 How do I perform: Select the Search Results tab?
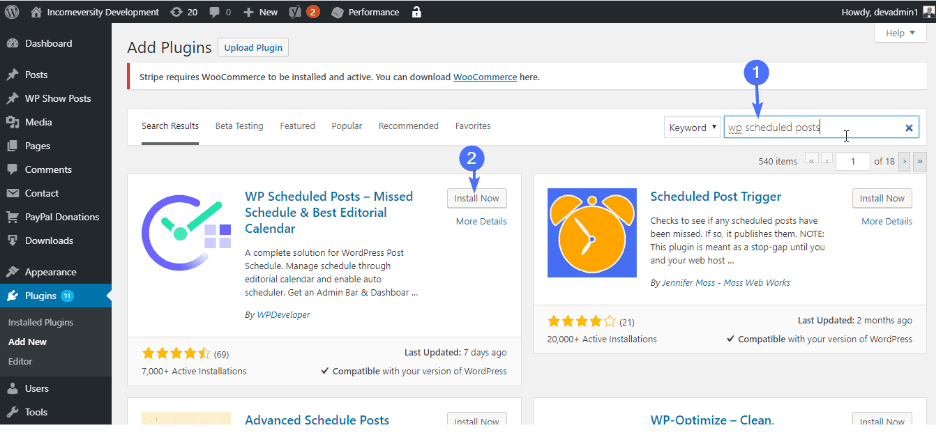coord(170,126)
